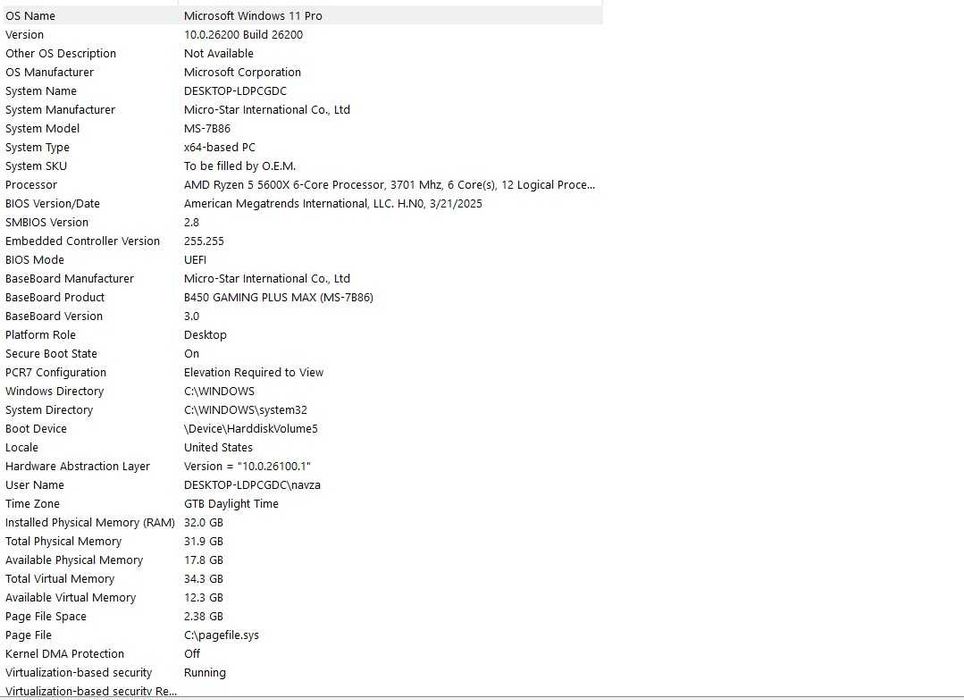Select the Windows Directory label
This screenshot has height=700, width=964.
pyautogui.click(x=54, y=391)
